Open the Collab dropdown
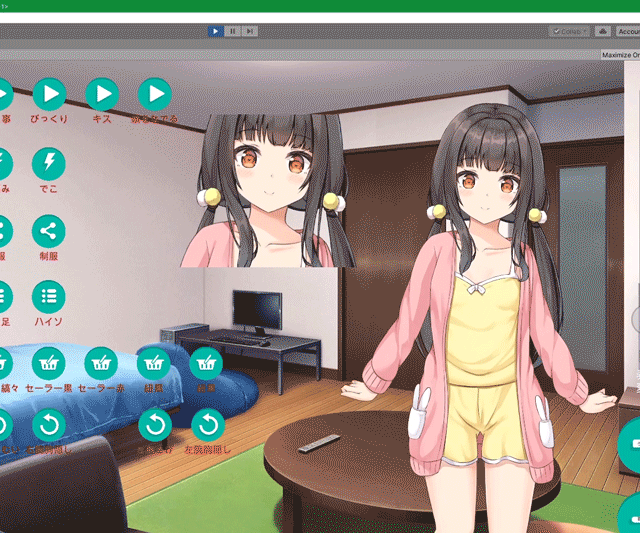The height and width of the screenshot is (533, 640). 569,31
